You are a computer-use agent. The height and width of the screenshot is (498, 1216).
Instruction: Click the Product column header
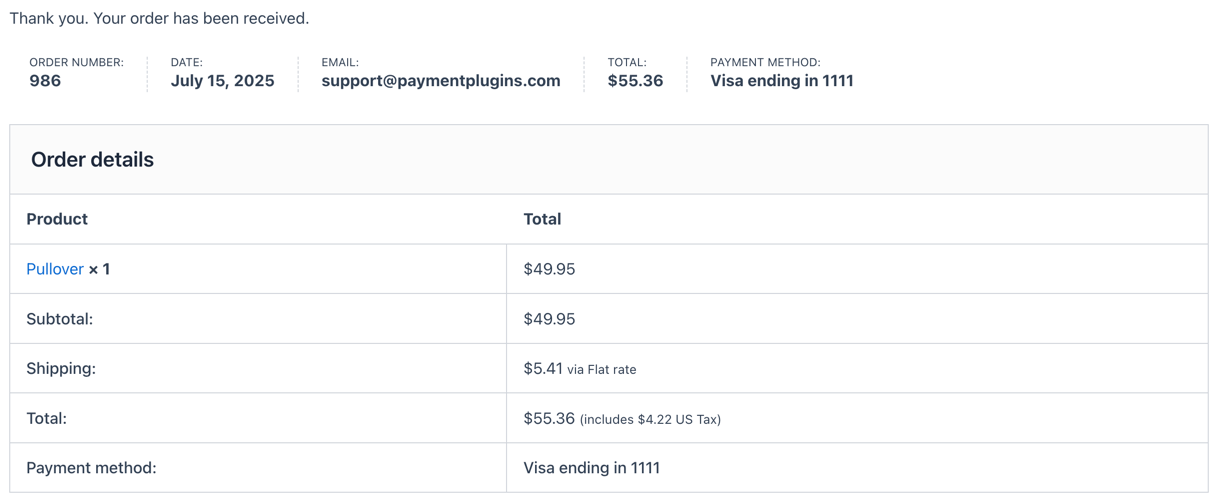point(57,219)
